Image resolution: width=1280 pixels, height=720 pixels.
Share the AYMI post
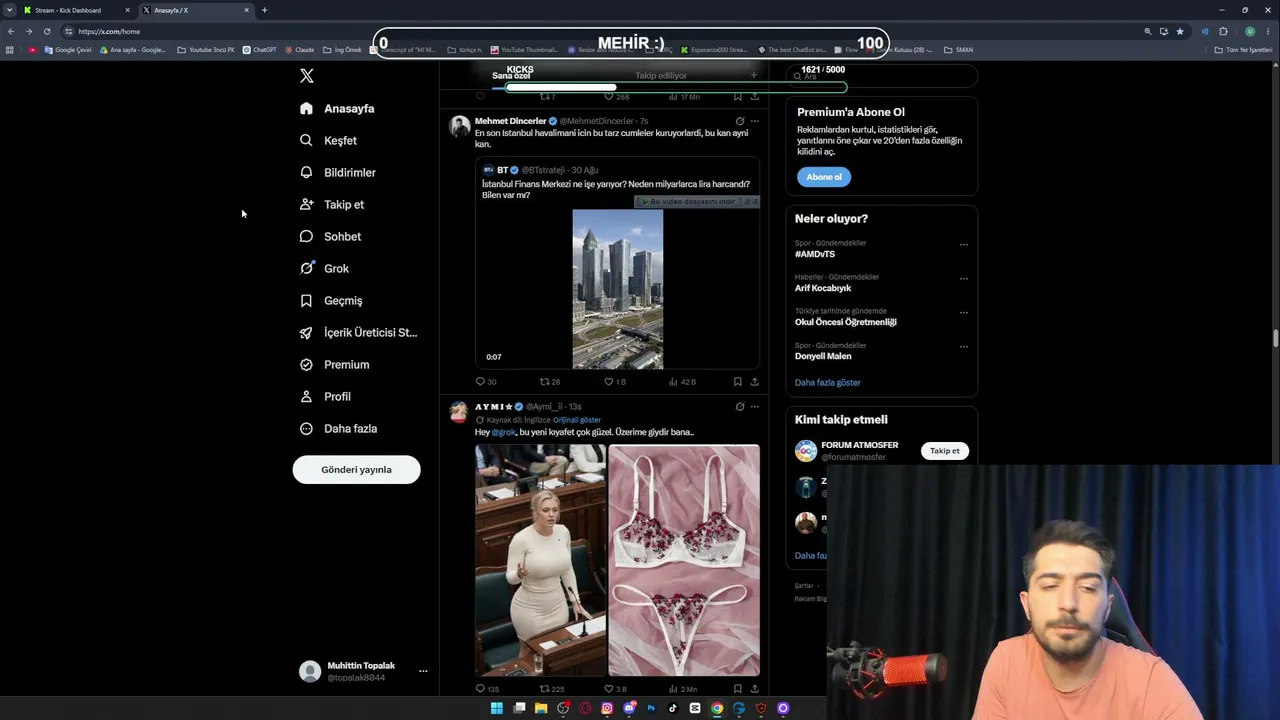point(754,689)
